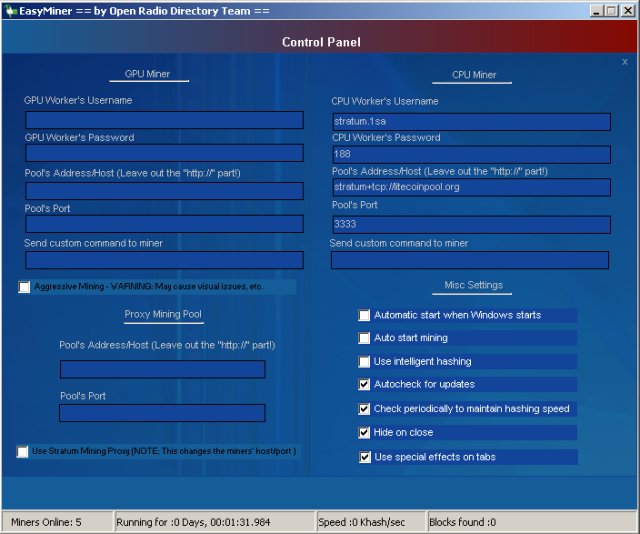Click the EasyMiner title bar app icon
The image size is (640, 534).
point(10,11)
